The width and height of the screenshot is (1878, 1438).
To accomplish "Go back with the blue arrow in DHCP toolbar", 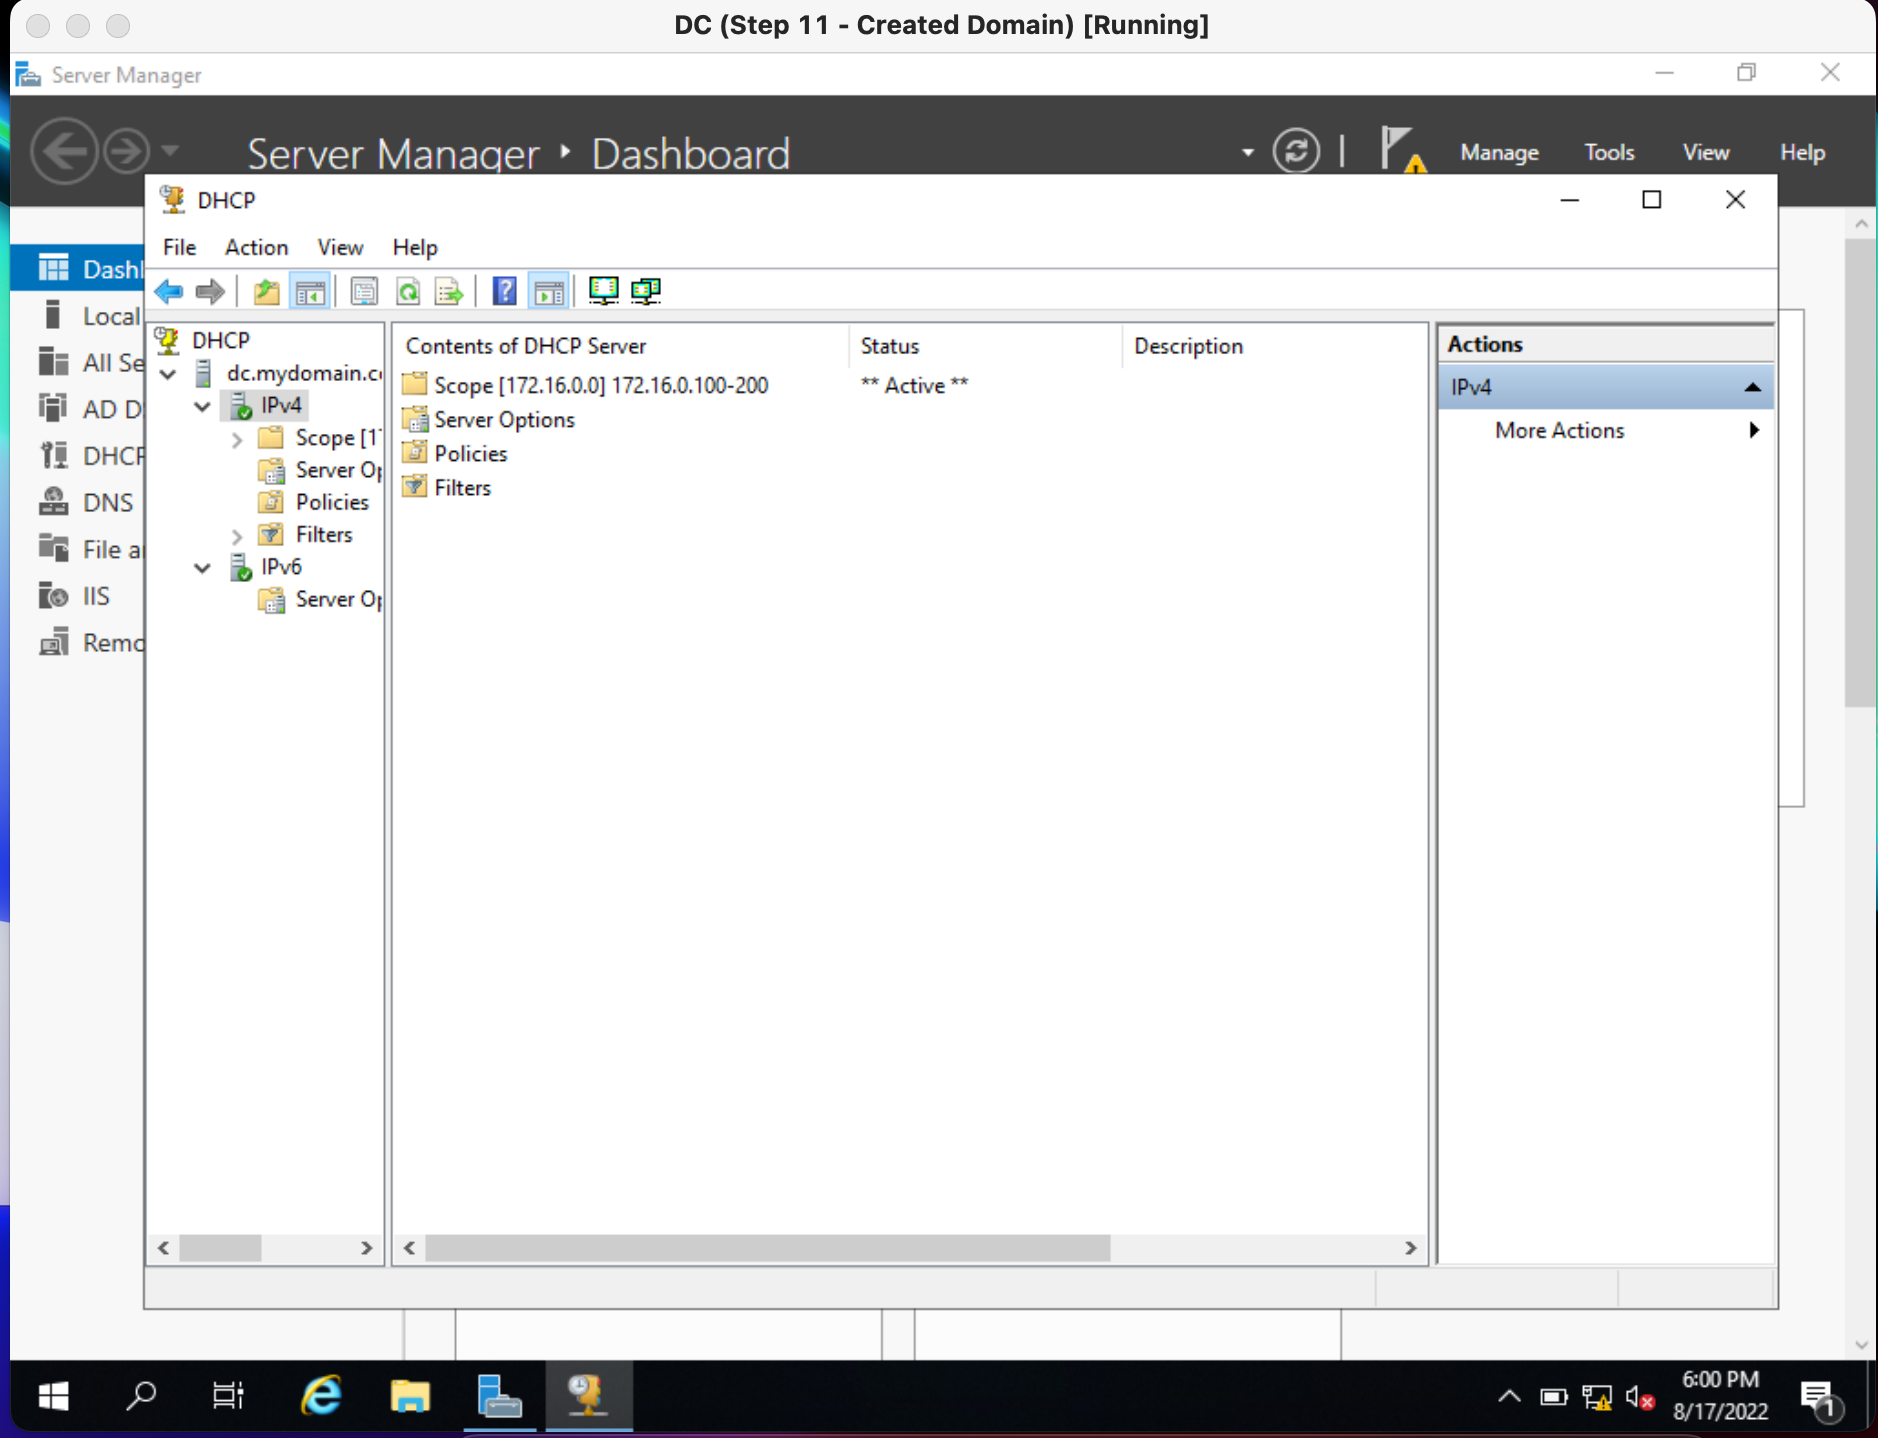I will click(x=168, y=291).
